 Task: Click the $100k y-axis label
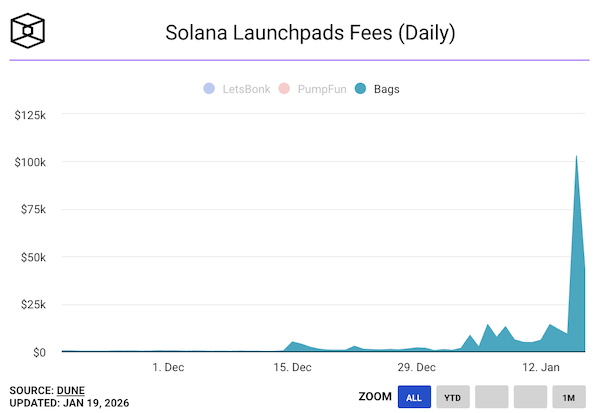[30, 162]
